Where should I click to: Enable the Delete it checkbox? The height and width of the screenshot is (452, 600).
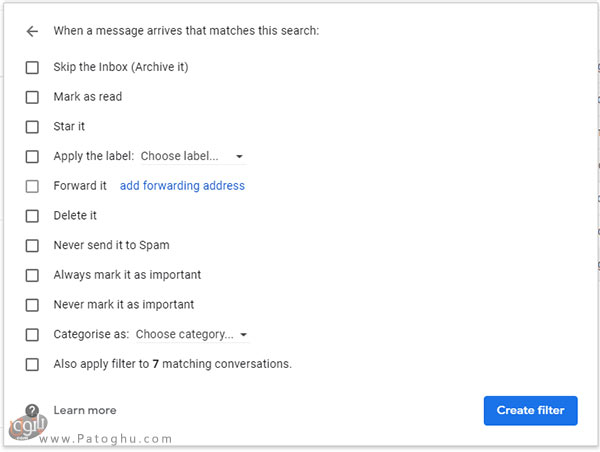[32, 215]
